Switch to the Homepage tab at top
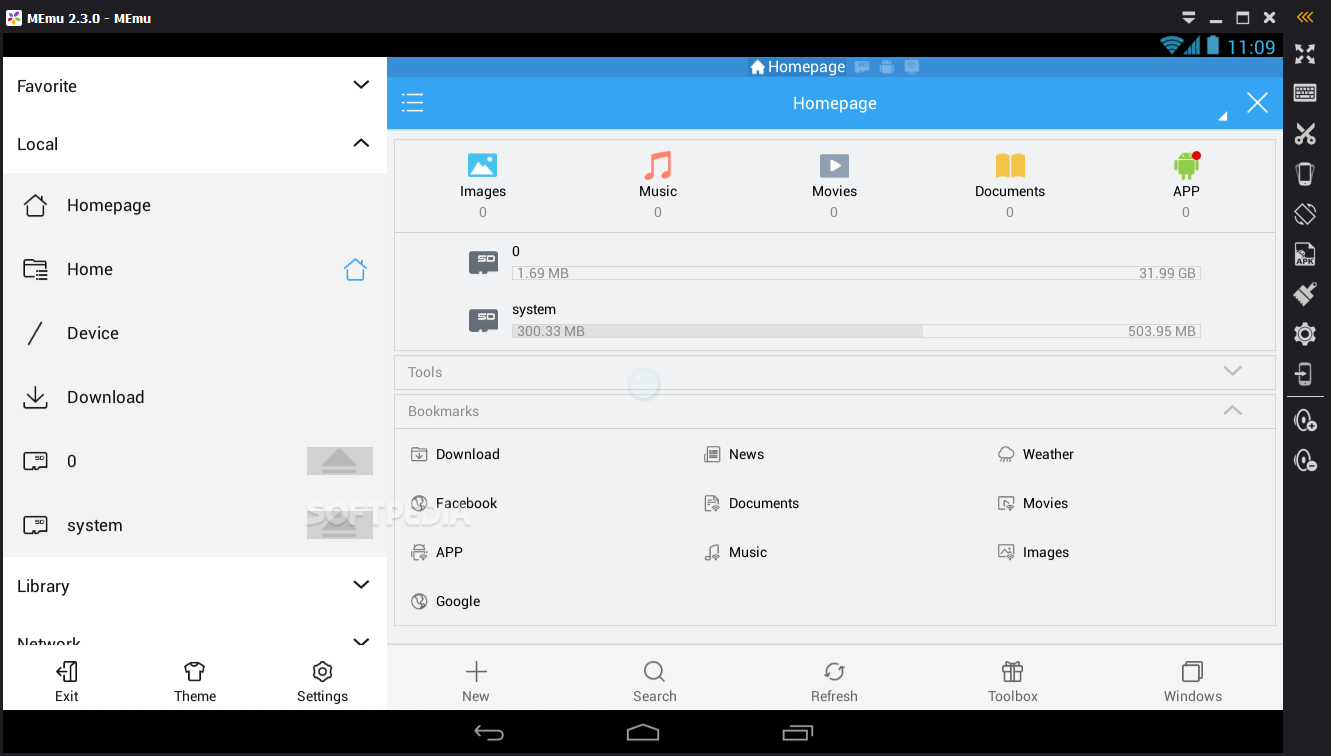This screenshot has width=1331, height=756. tap(798, 67)
